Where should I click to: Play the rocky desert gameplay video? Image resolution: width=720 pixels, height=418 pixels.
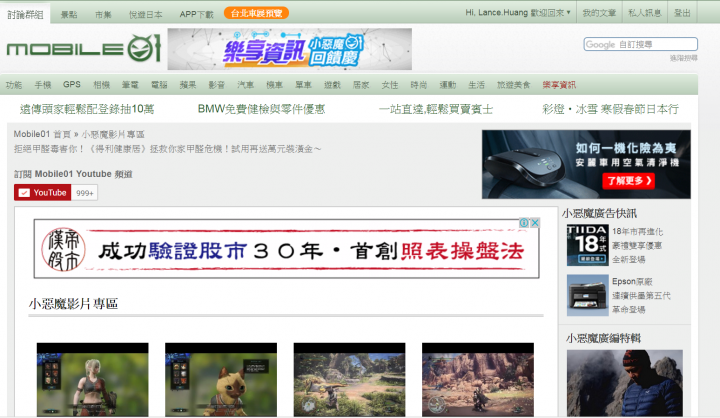tap(478, 380)
